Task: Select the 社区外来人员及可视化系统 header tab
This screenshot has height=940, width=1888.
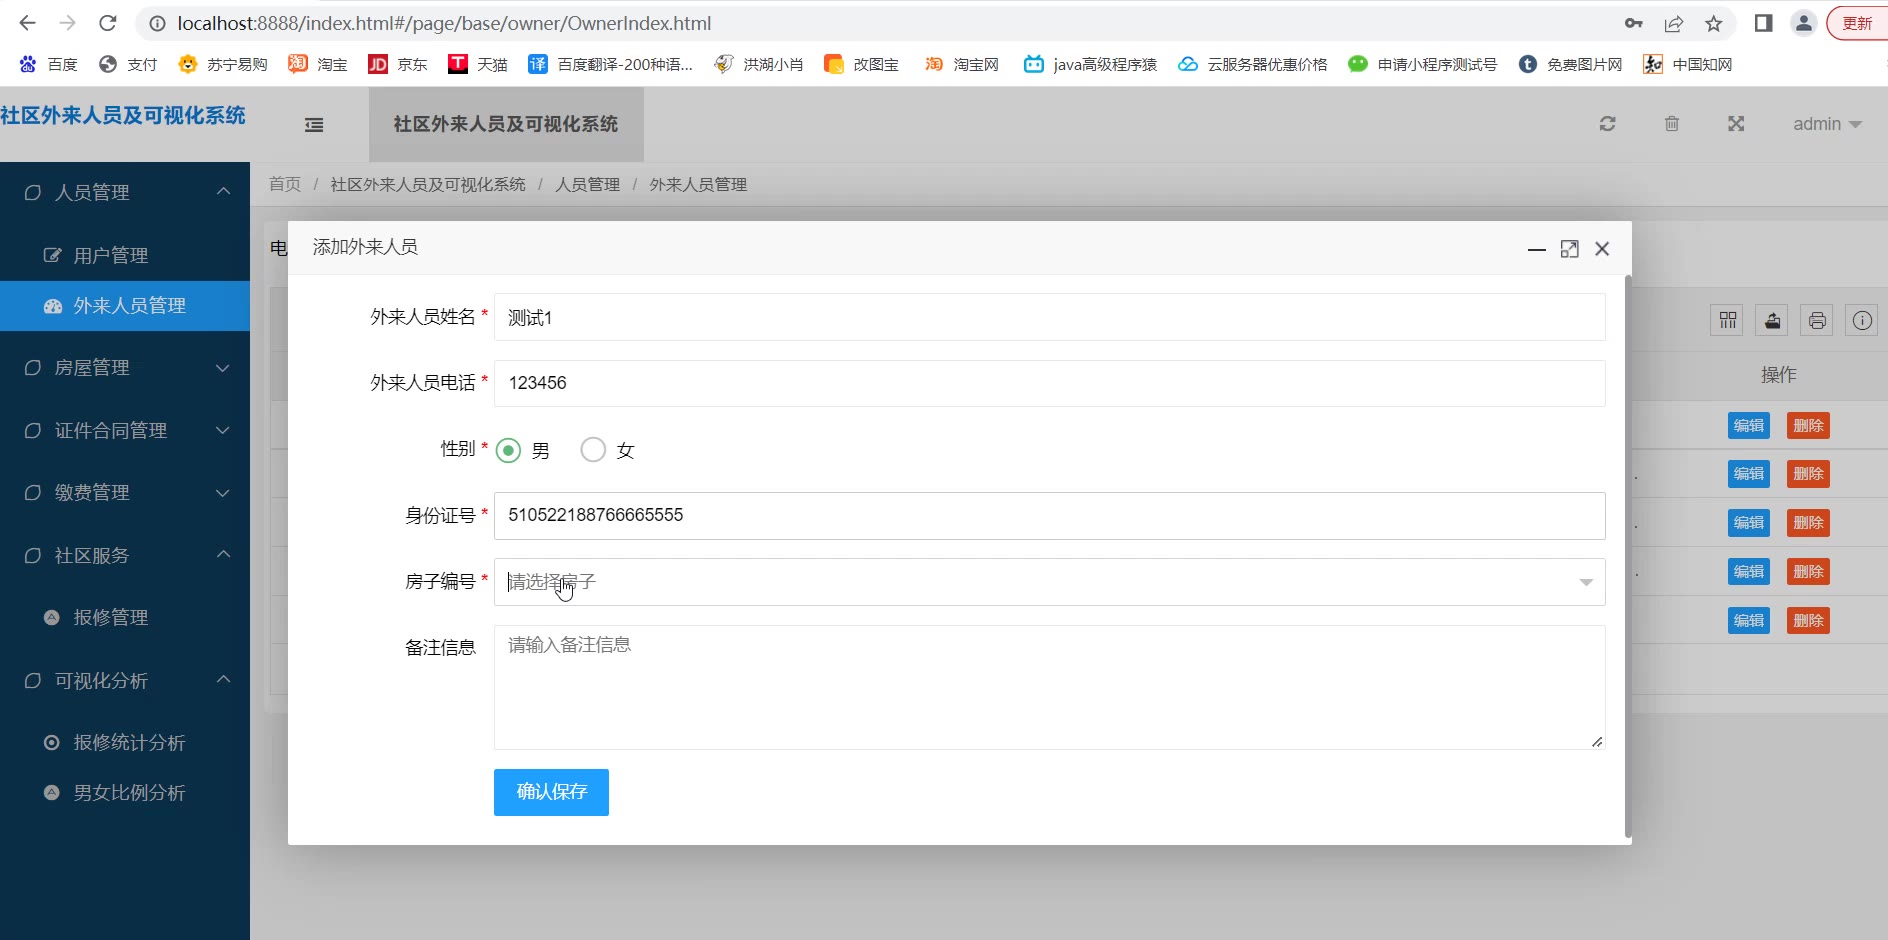Action: 506,124
